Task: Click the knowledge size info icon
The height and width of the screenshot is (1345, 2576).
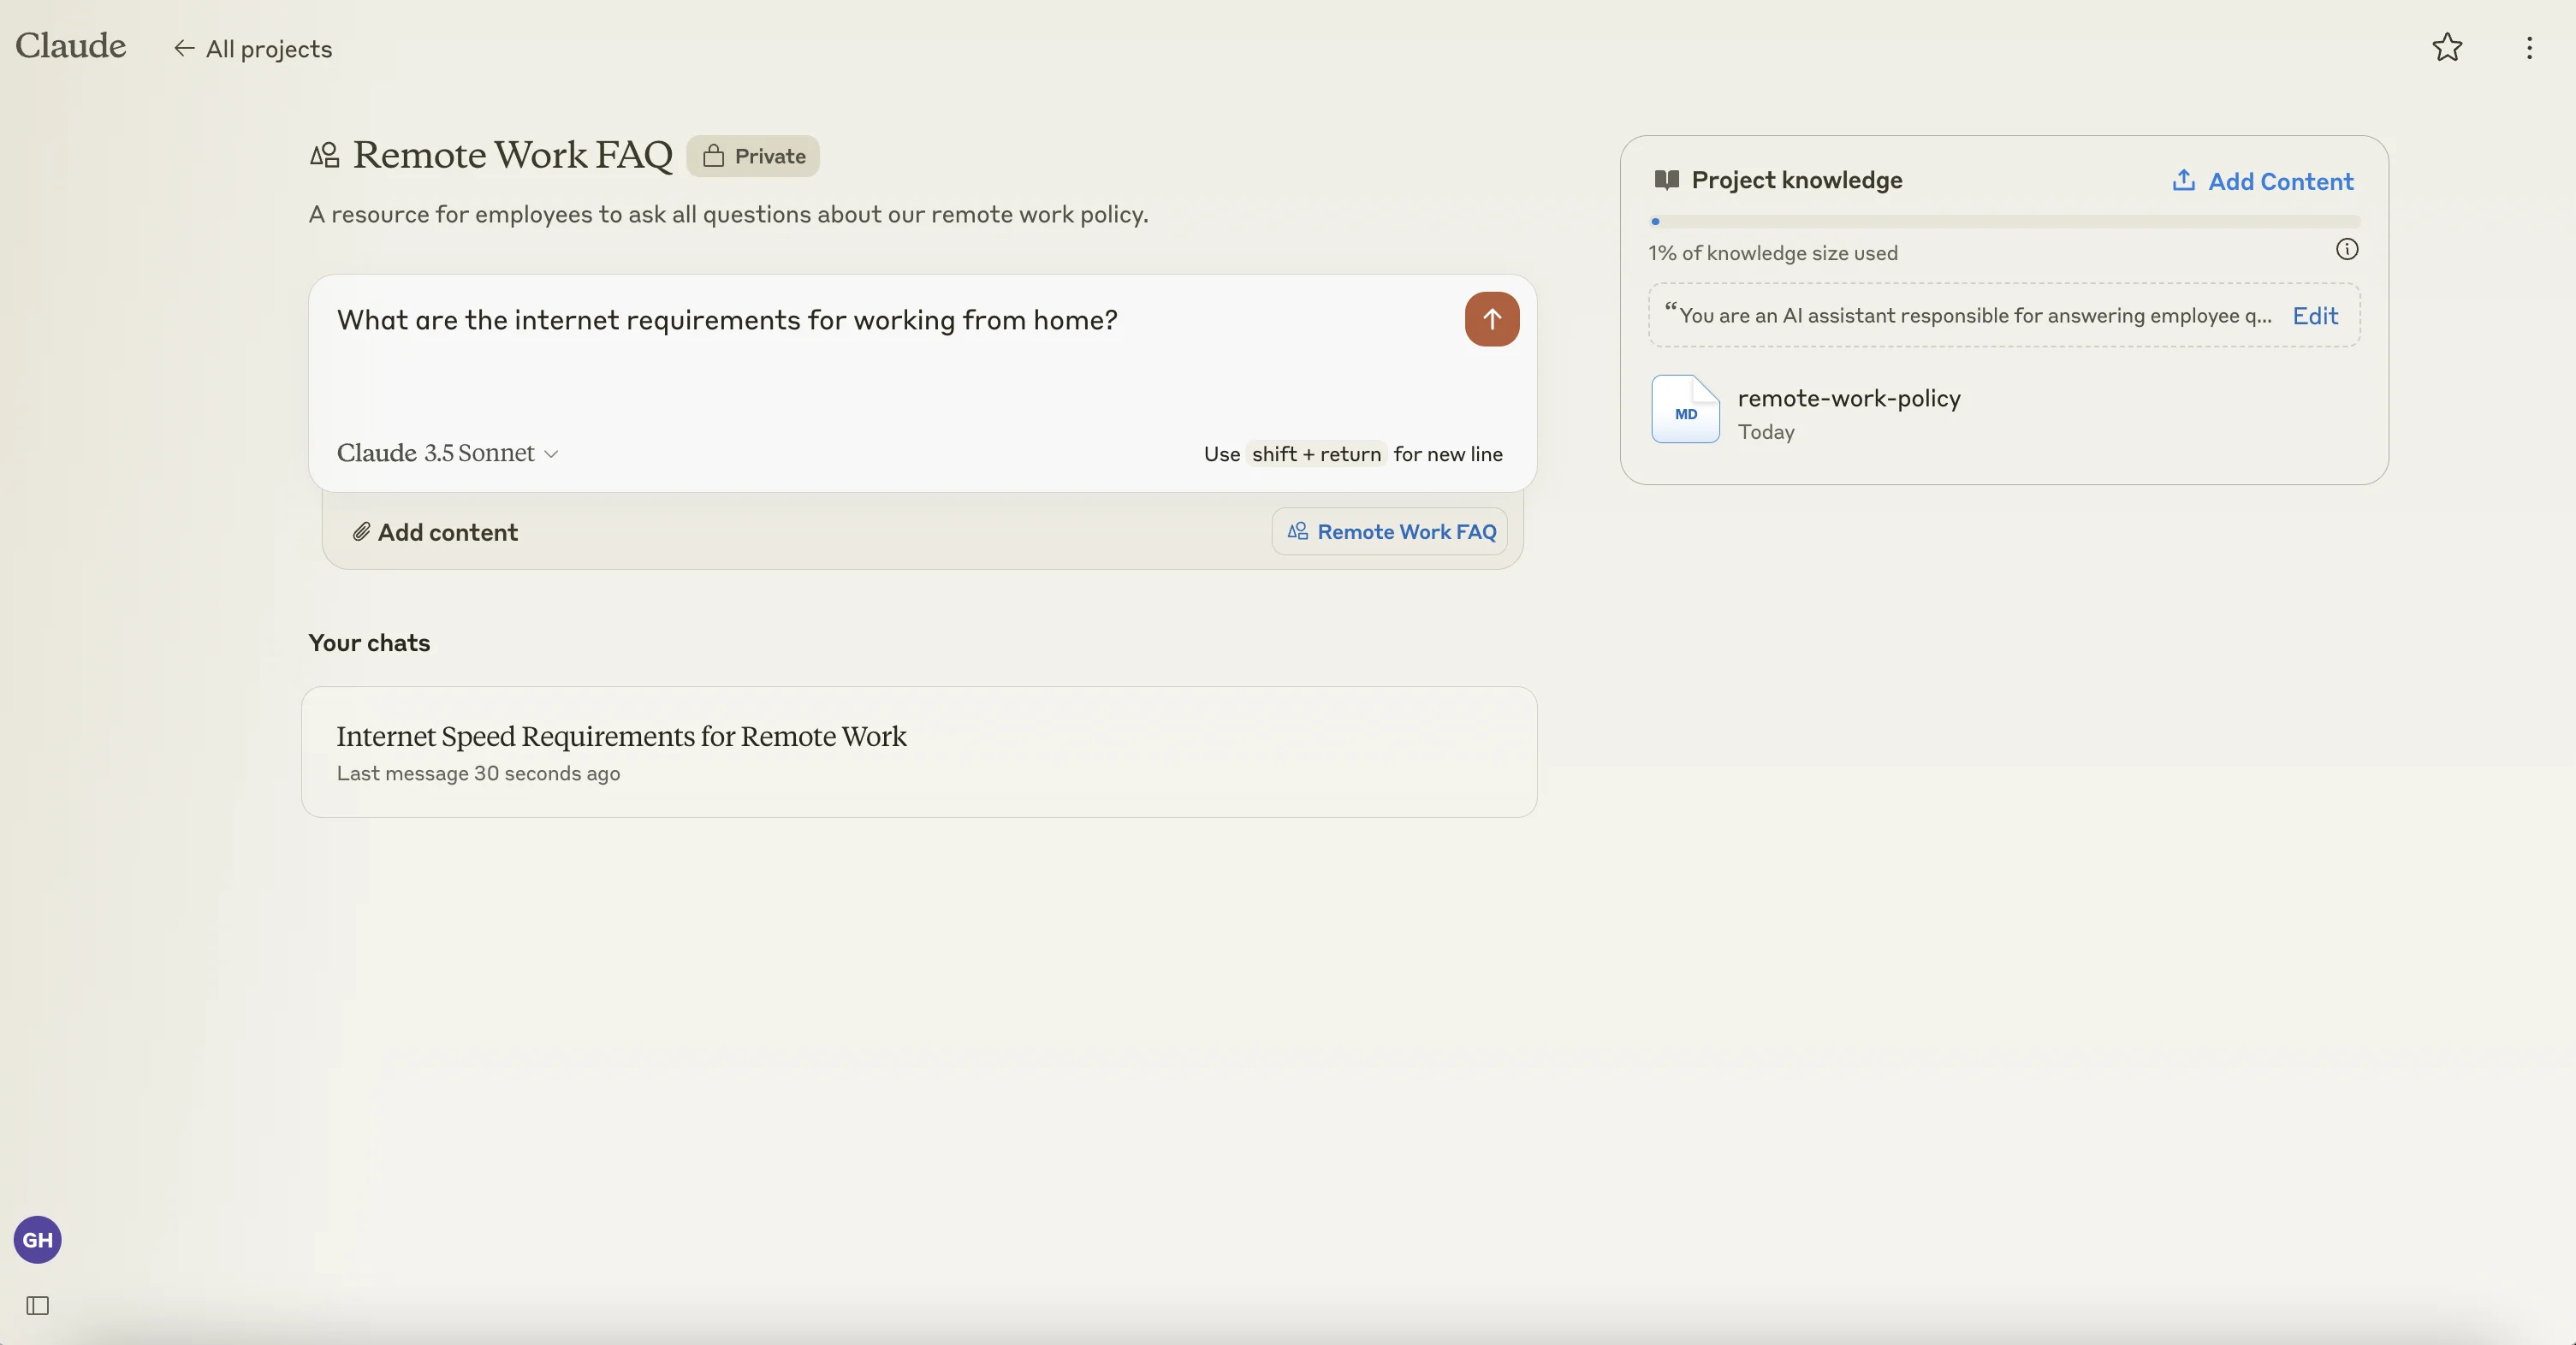Action: 2346,250
